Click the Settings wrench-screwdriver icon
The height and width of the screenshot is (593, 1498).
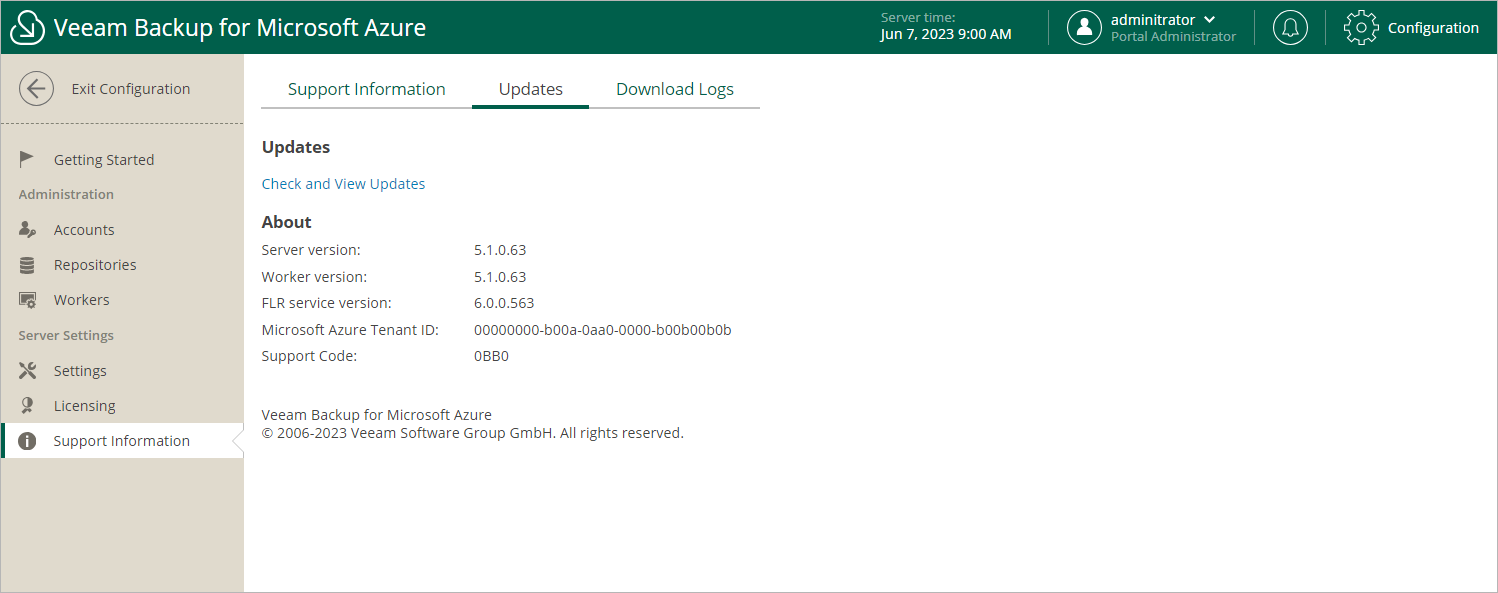click(x=28, y=371)
